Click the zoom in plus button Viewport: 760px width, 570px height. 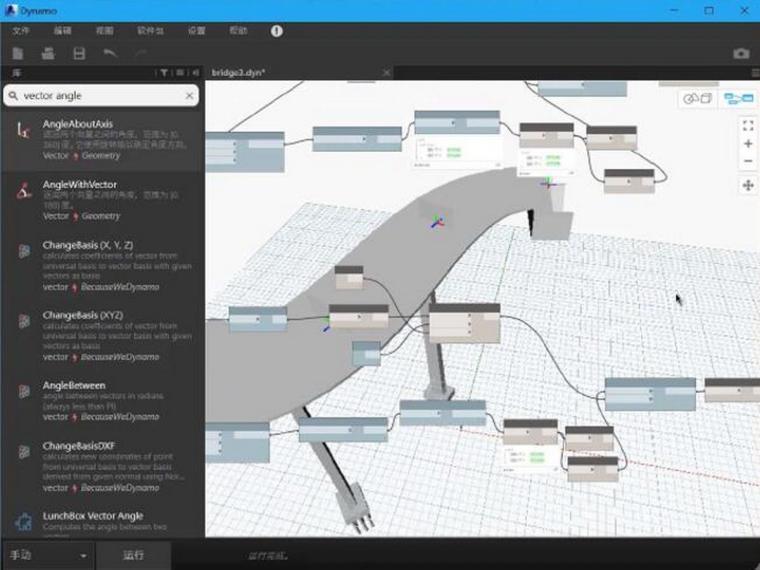coord(747,144)
